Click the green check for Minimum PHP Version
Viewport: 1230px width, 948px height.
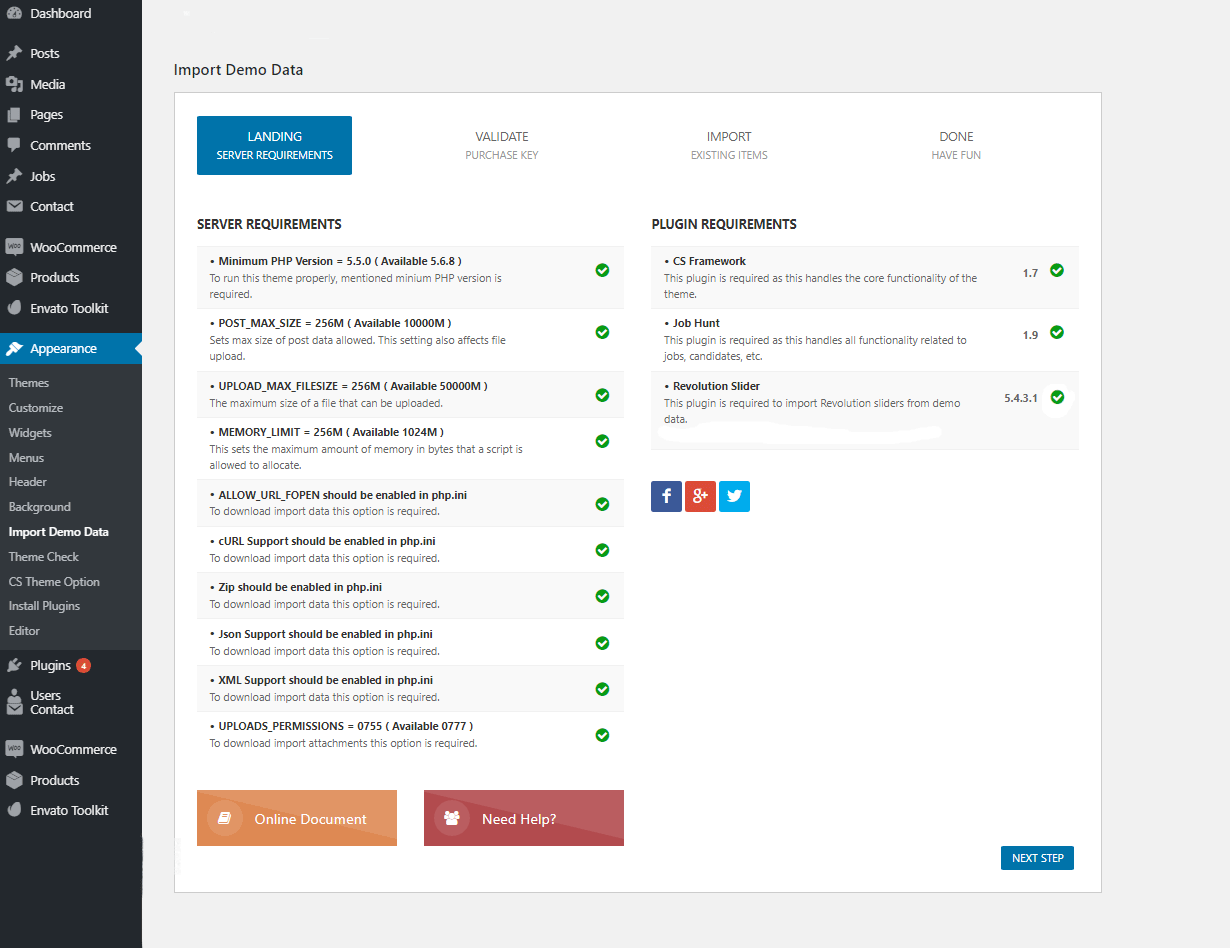(602, 270)
